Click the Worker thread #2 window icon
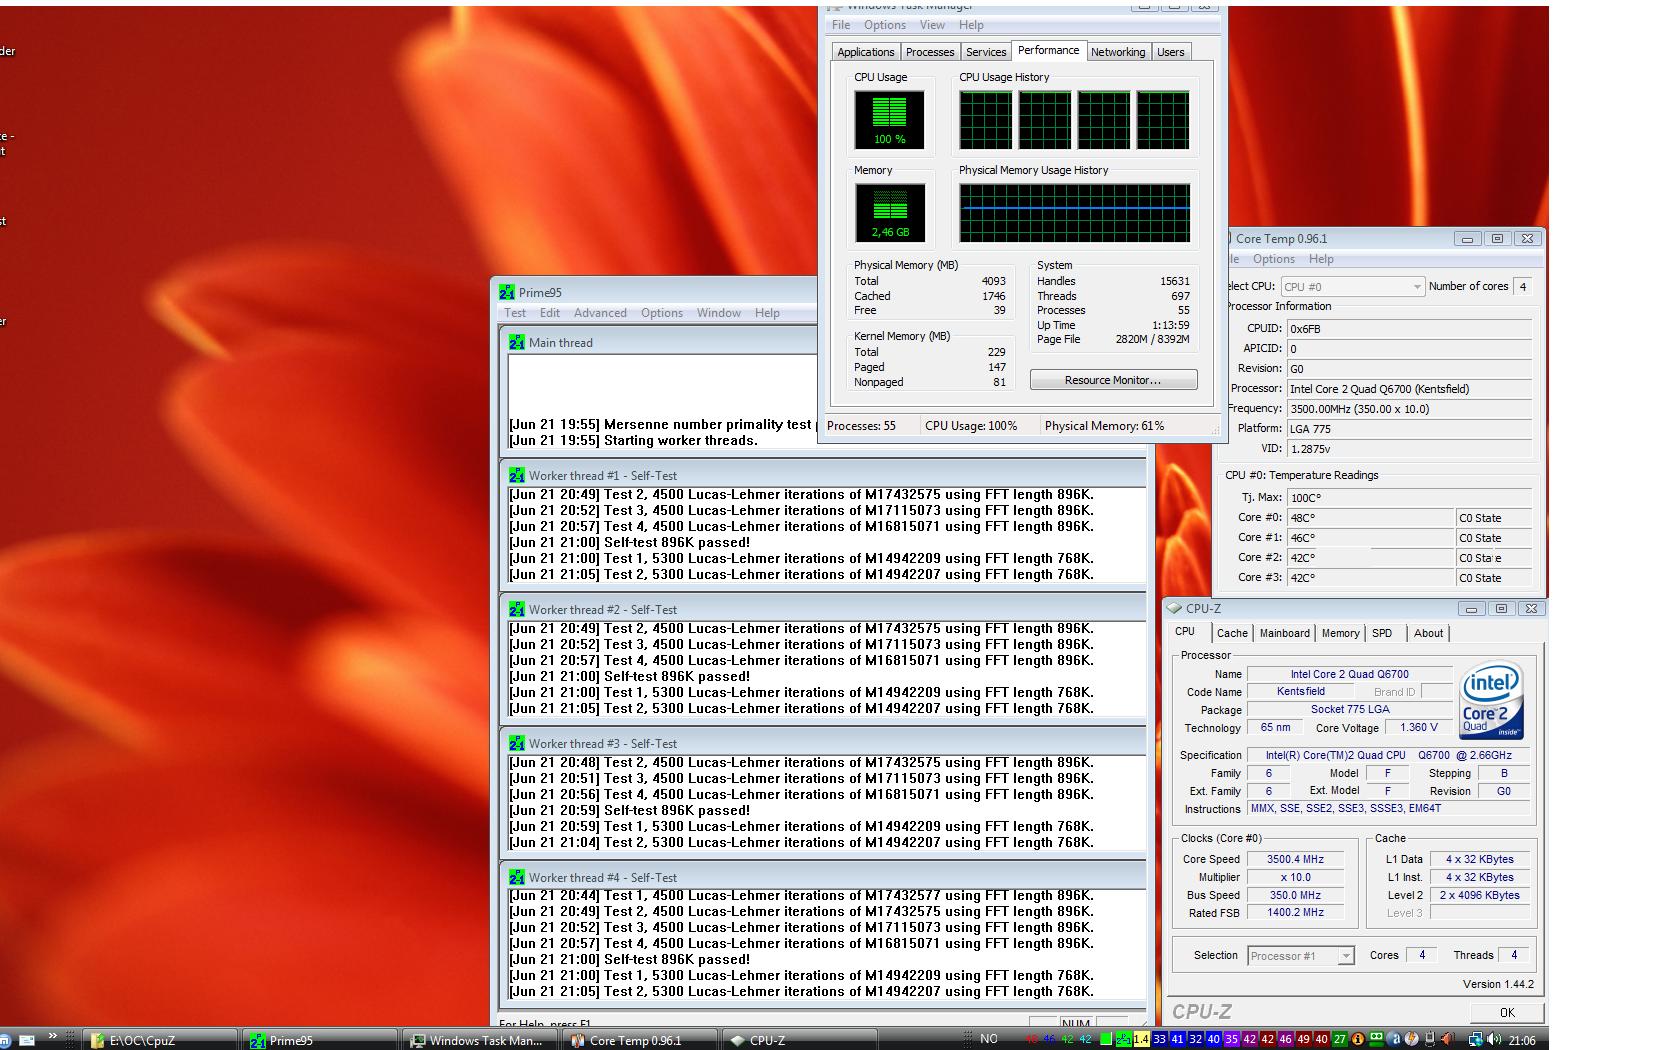 [517, 609]
